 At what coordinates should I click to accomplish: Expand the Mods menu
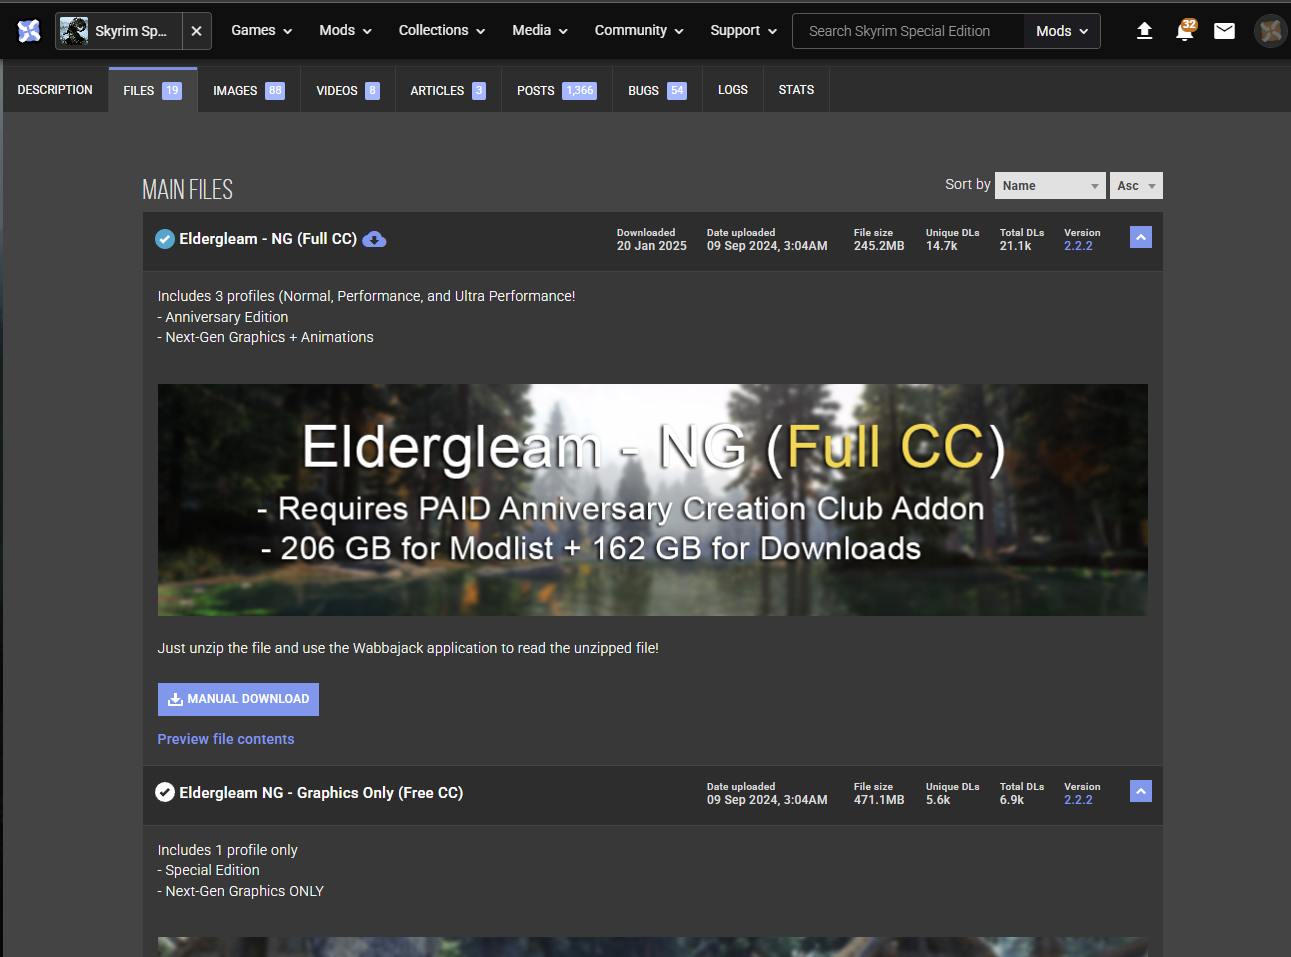pyautogui.click(x=346, y=31)
